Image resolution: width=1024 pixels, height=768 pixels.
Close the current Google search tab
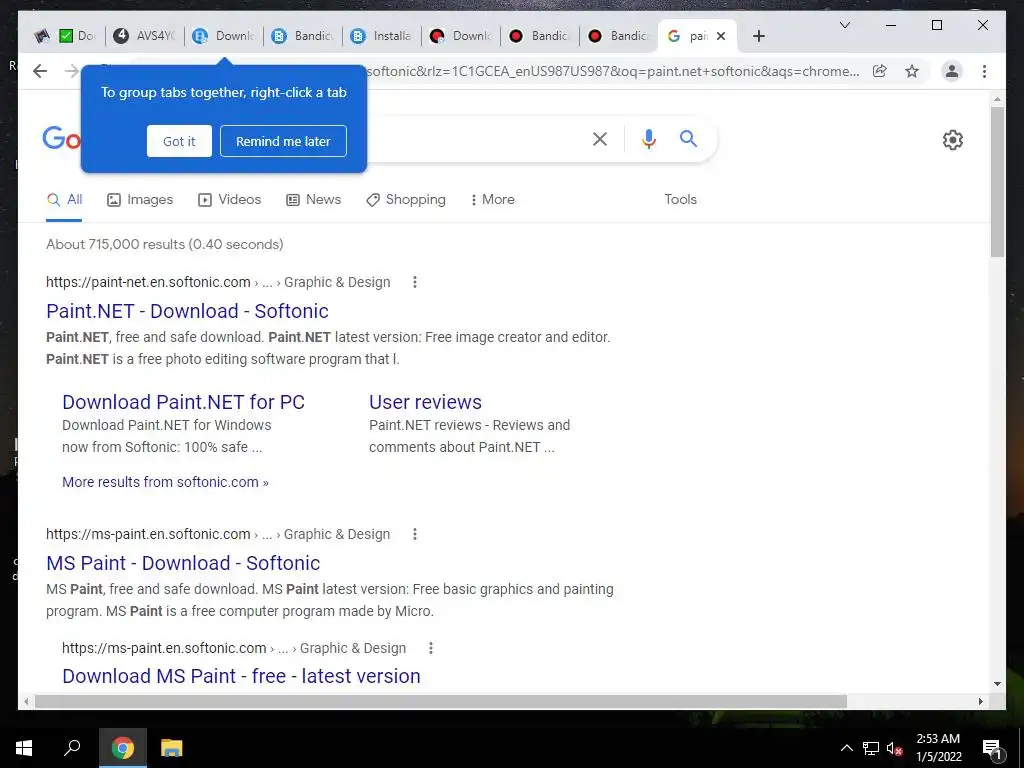click(721, 36)
